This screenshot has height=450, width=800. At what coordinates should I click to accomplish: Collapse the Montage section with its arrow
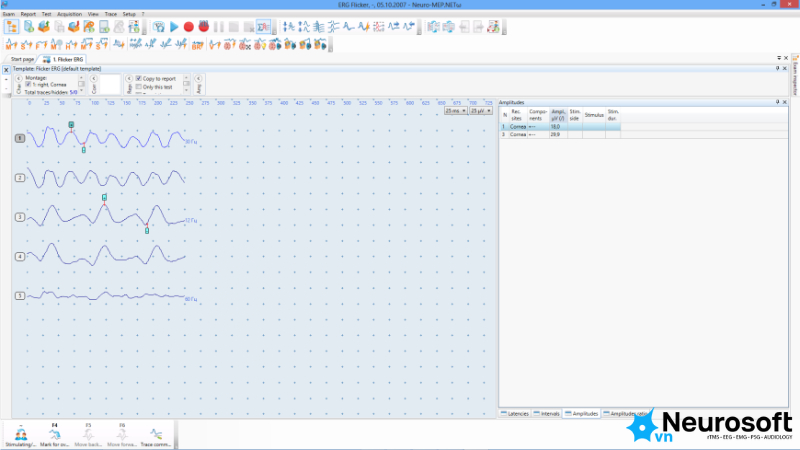coord(19,79)
